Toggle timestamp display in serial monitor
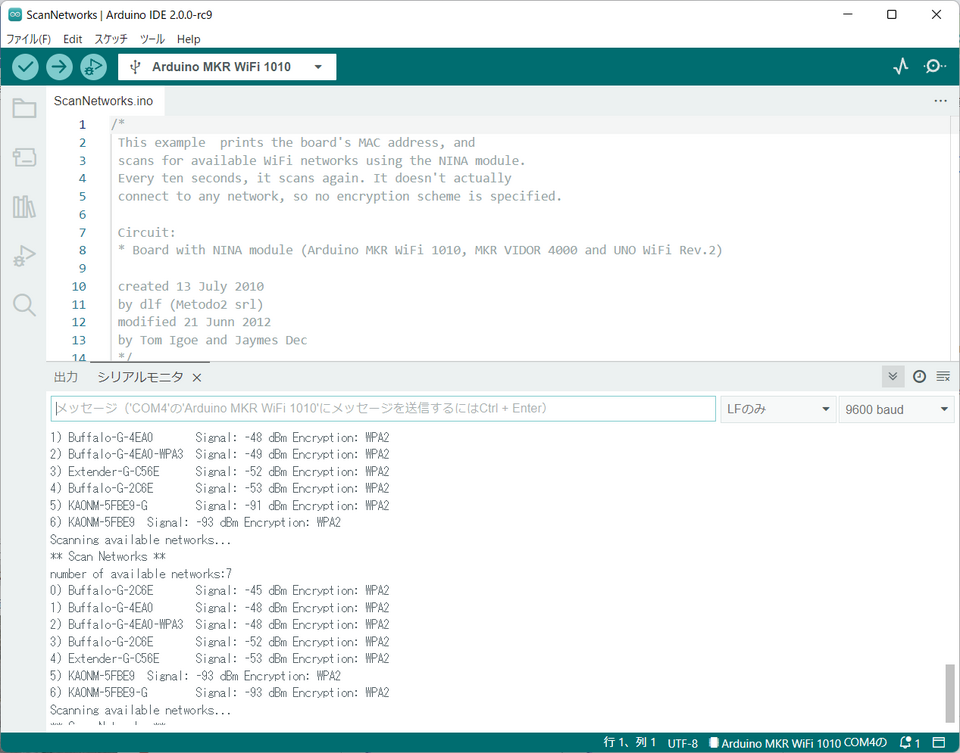 pos(919,376)
